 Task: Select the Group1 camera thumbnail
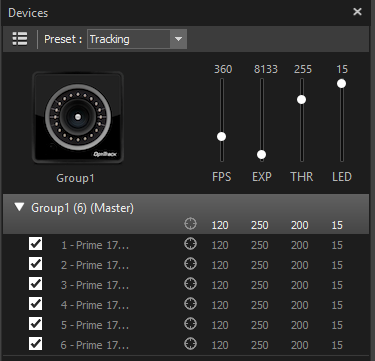(78, 117)
